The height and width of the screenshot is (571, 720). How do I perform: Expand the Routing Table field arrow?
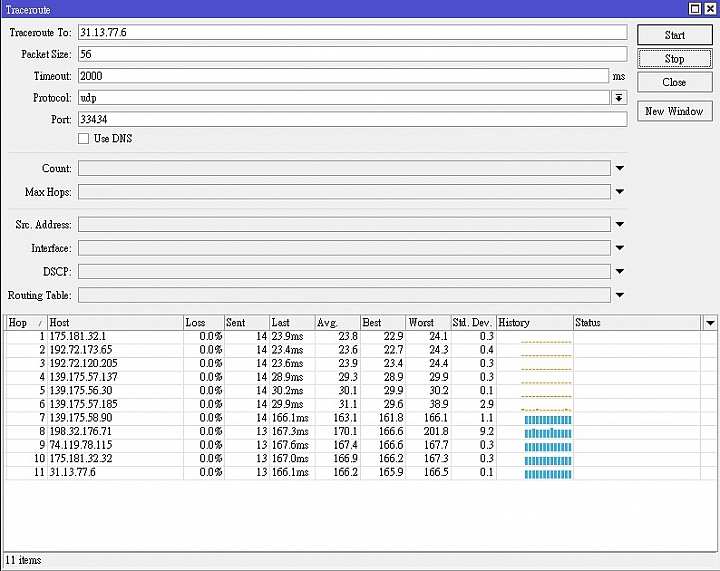pos(619,295)
